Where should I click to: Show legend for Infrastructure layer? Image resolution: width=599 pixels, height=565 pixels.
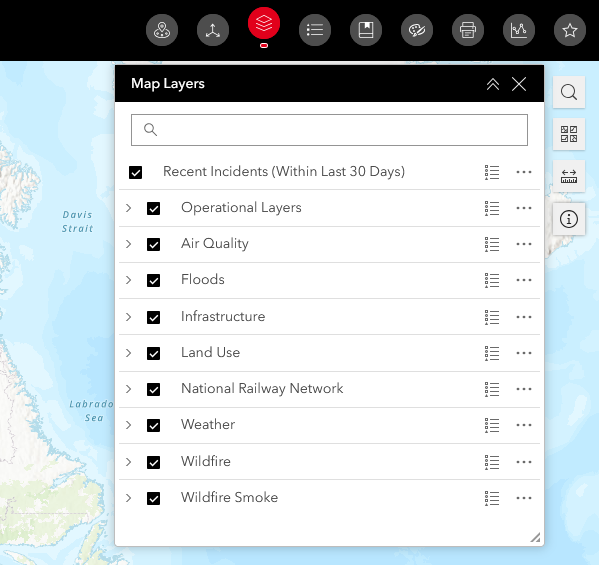[492, 317]
